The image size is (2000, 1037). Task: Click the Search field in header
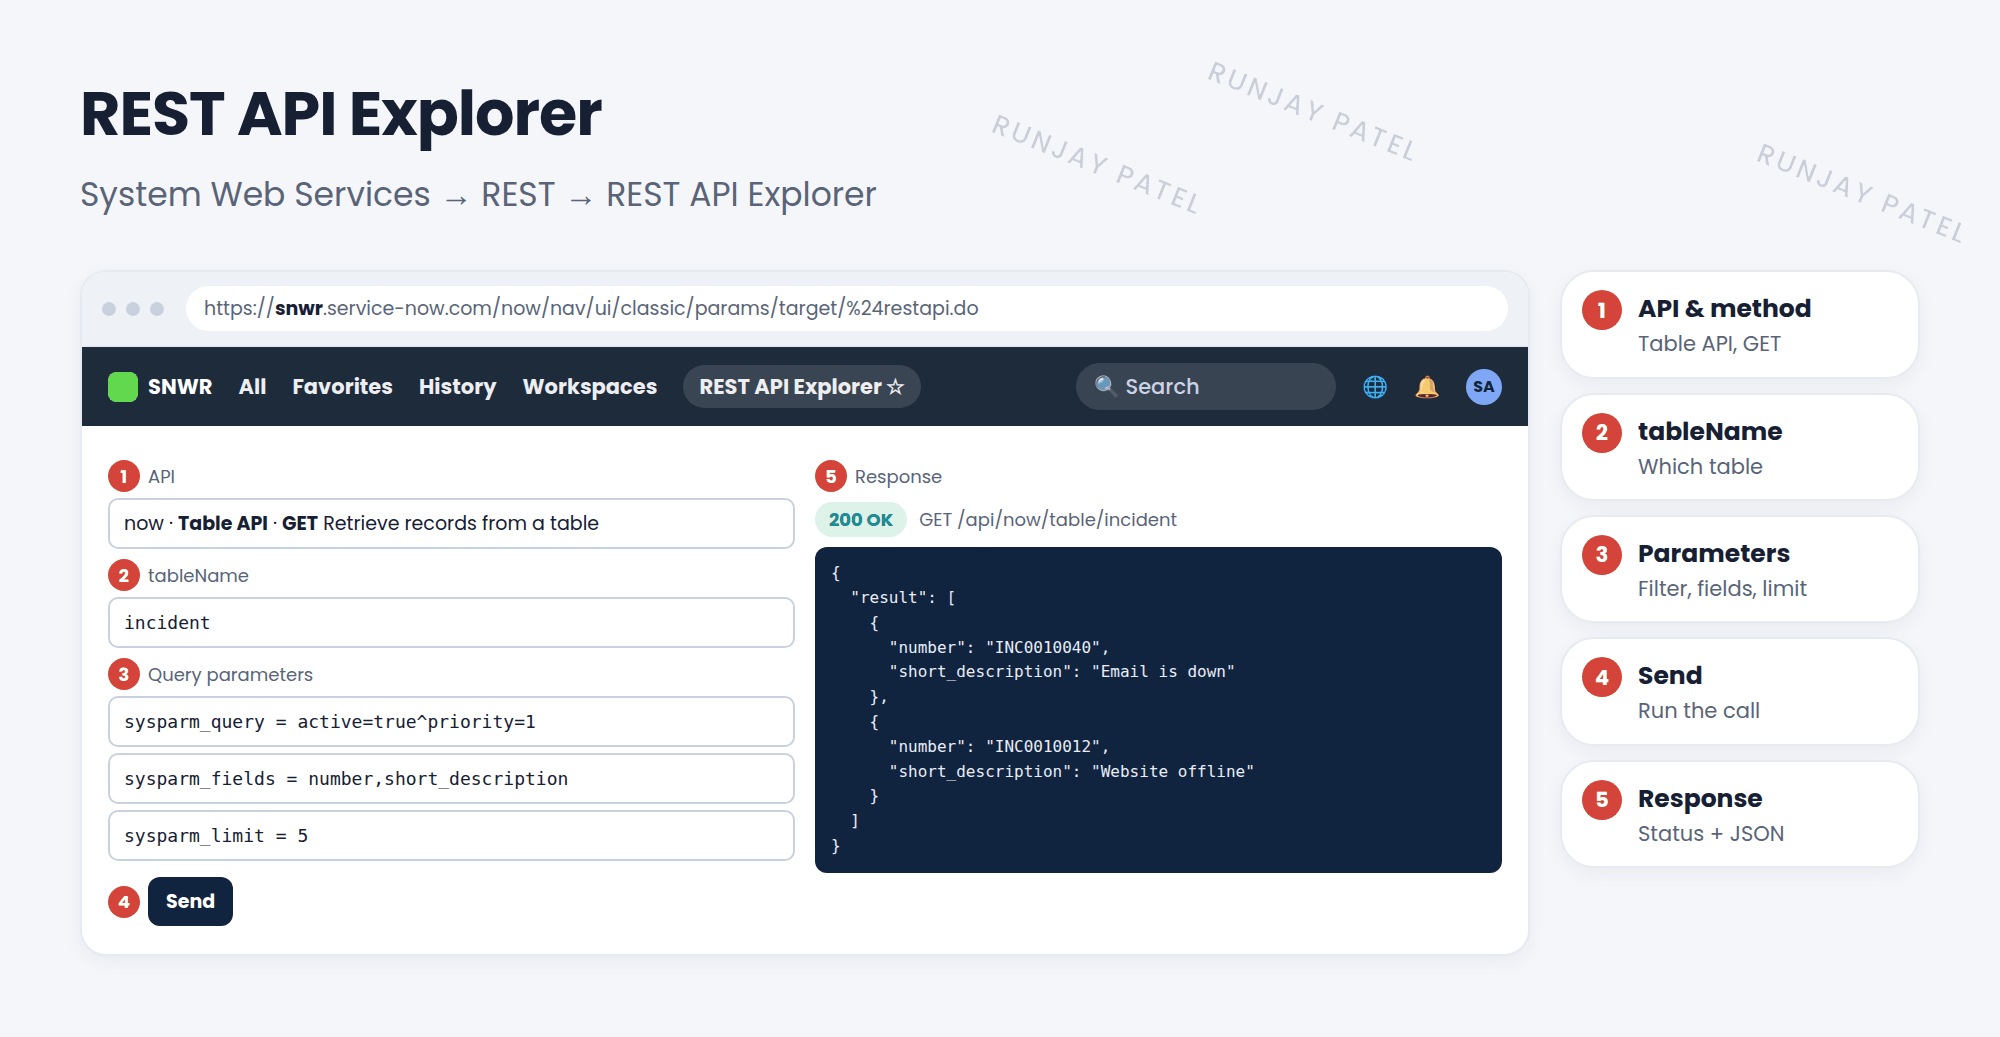point(1205,386)
